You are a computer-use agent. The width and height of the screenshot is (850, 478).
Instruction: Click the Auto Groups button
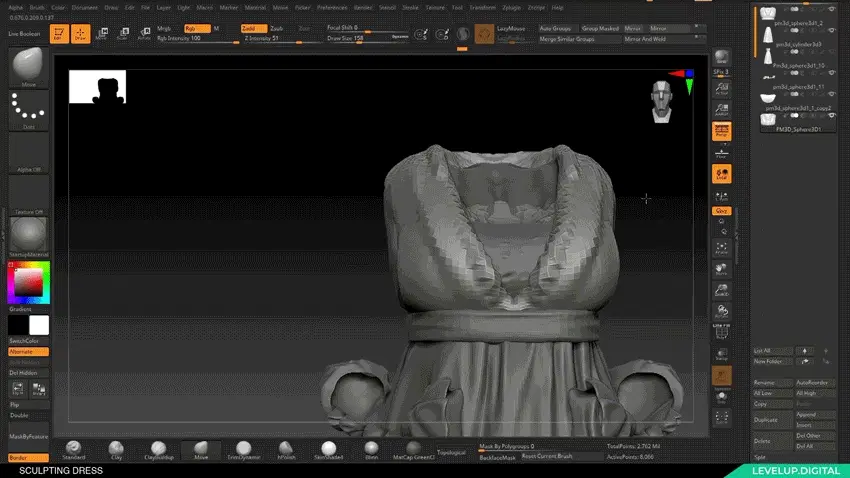point(556,28)
